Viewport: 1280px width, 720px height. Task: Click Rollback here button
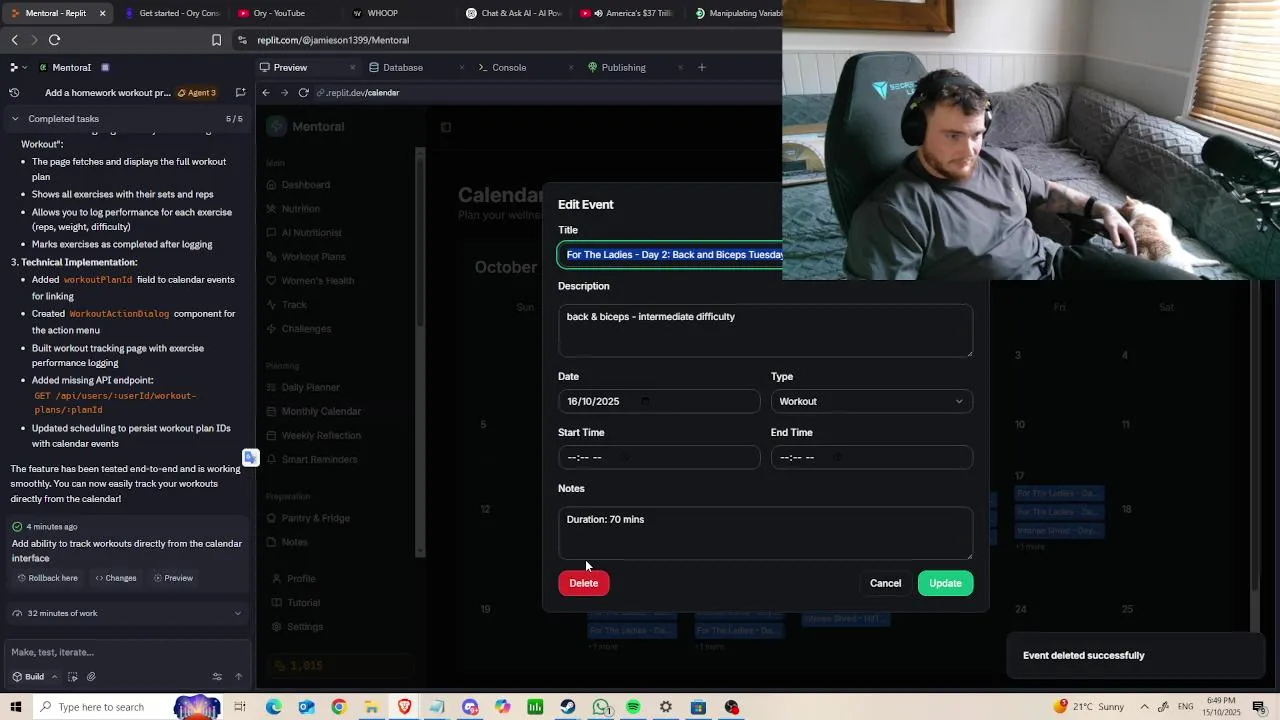coord(46,578)
